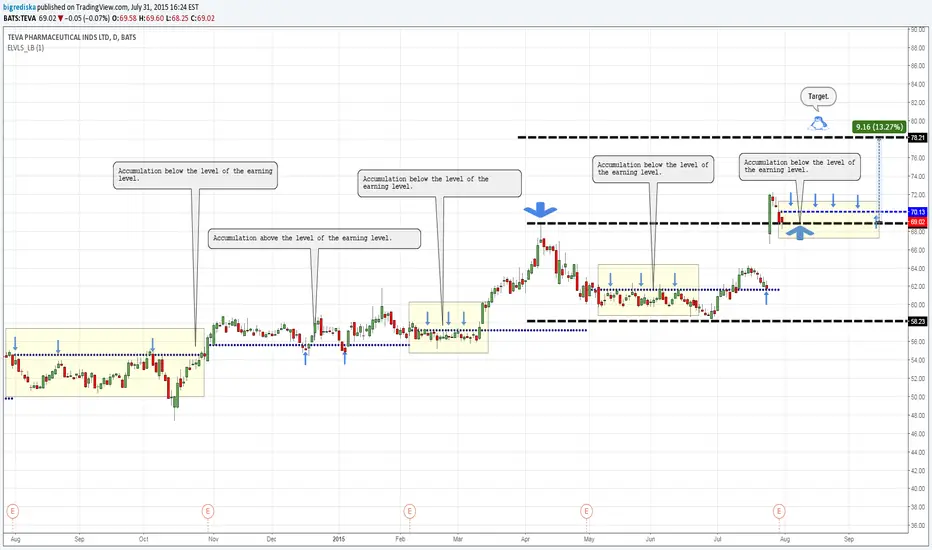Select the large blue down arrow at April peak
932x550 pixels.
(540, 209)
